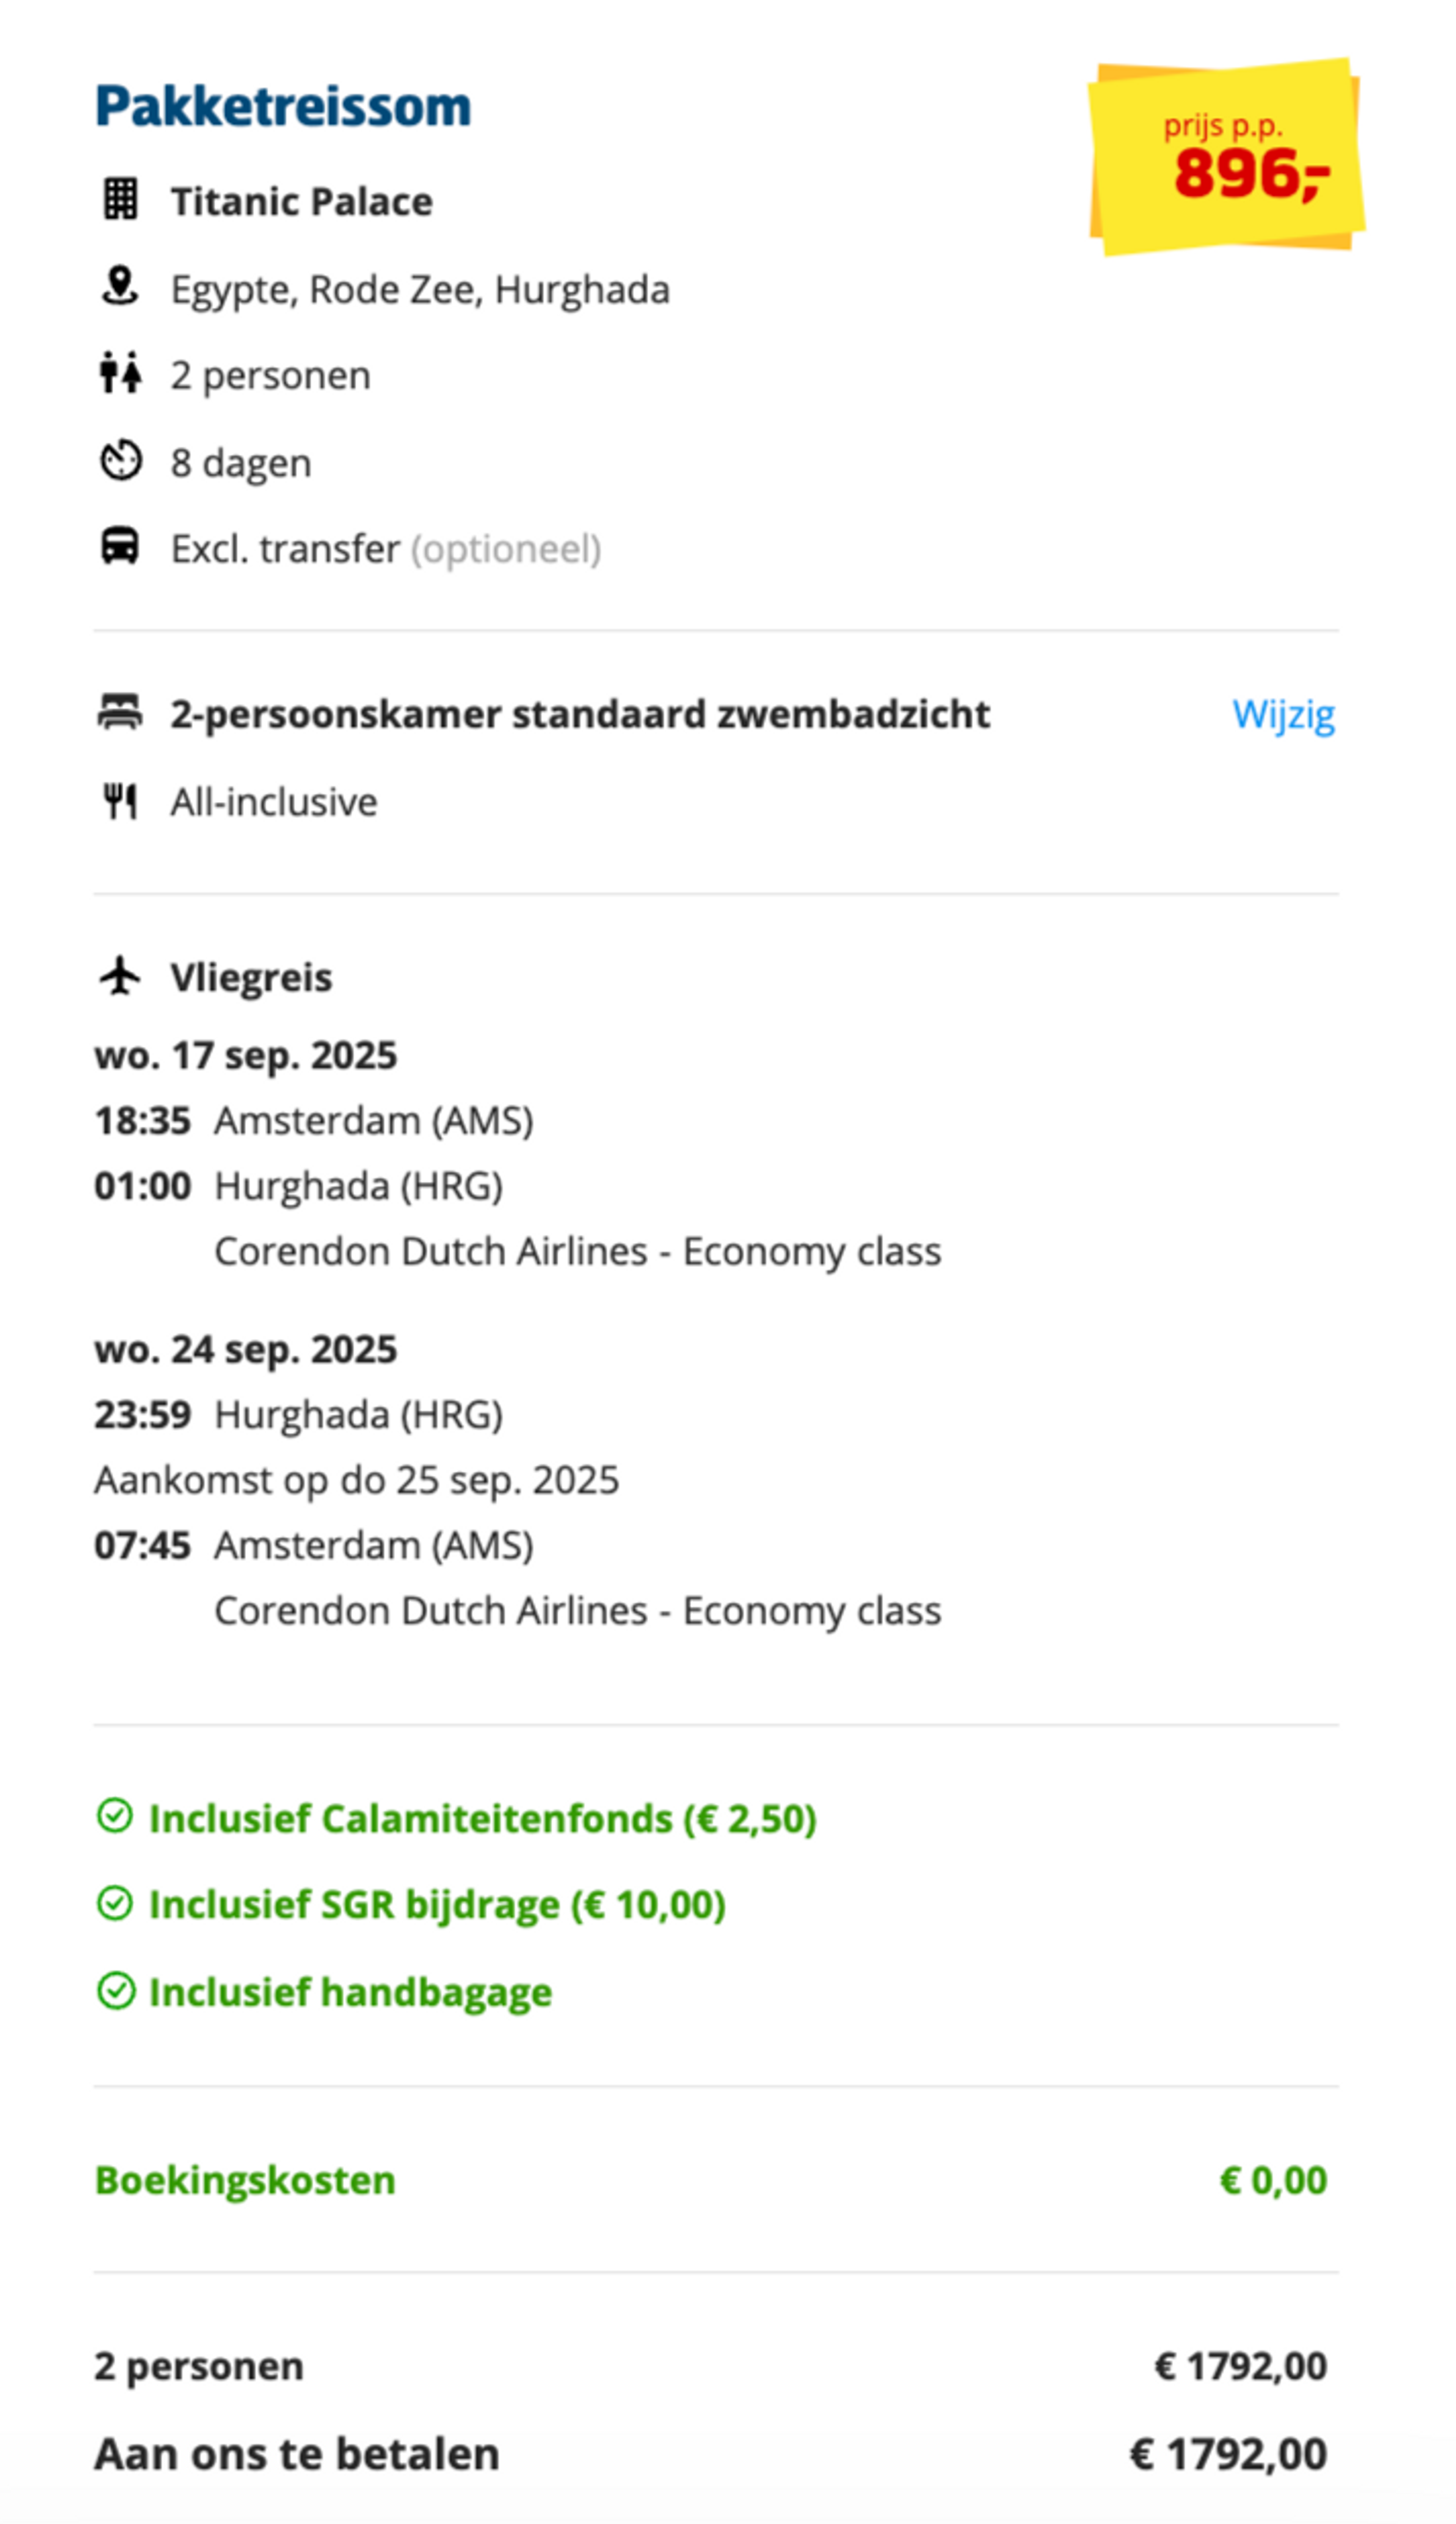Click the wo. 17 sep. 2025 departure date

point(246,1055)
